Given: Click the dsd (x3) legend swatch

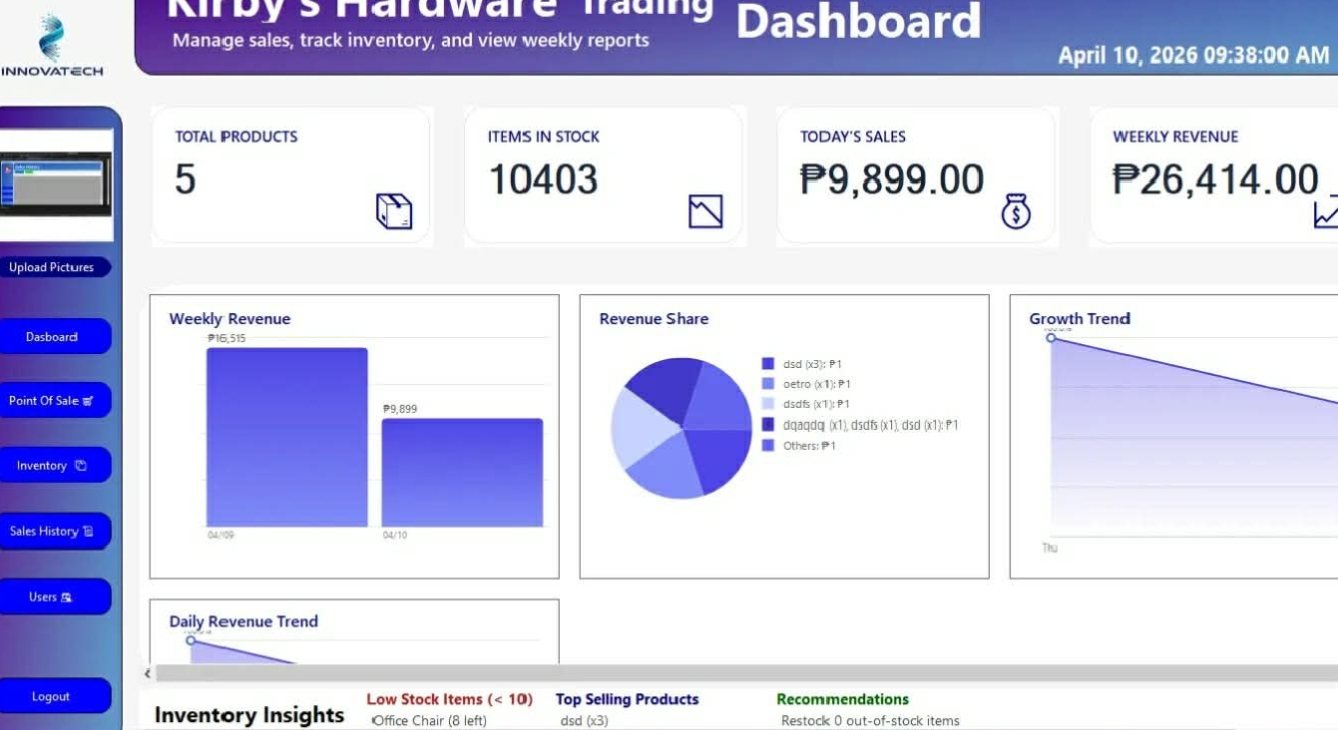Looking at the screenshot, I should point(768,364).
